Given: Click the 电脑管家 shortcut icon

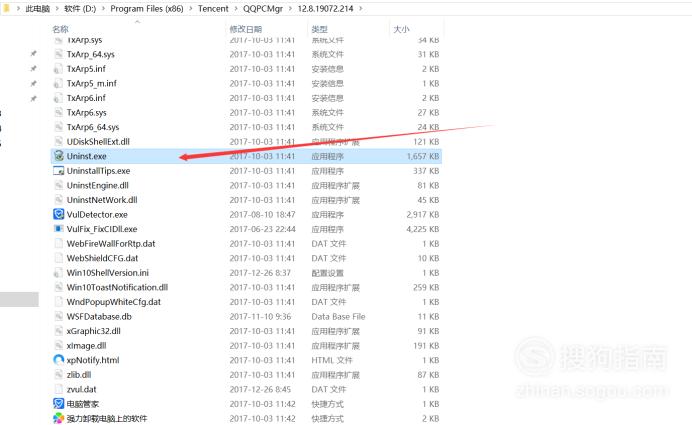Looking at the screenshot, I should point(58,404).
